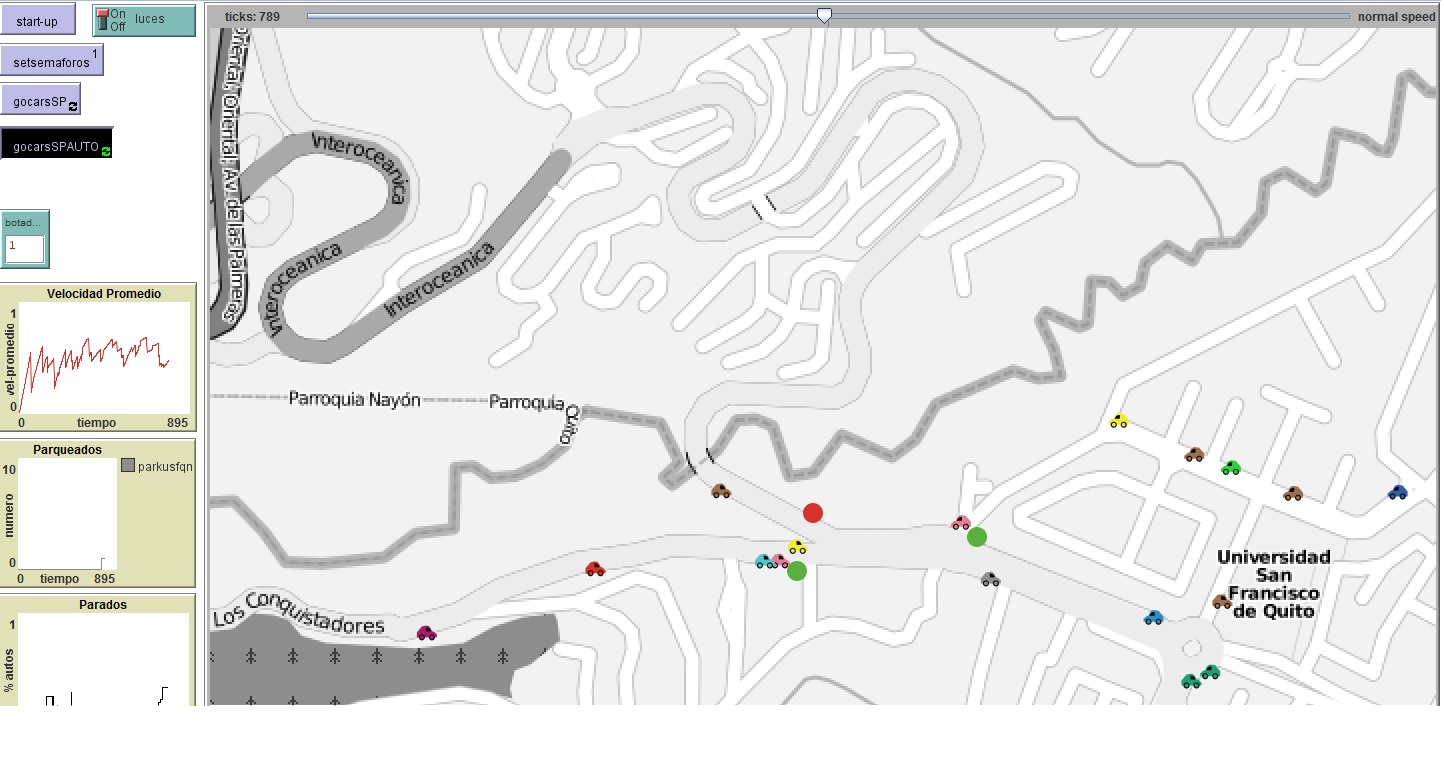This screenshot has height=779, width=1444.
Task: Toggle the gocarsSP forever button
Action: pyautogui.click(x=40, y=101)
